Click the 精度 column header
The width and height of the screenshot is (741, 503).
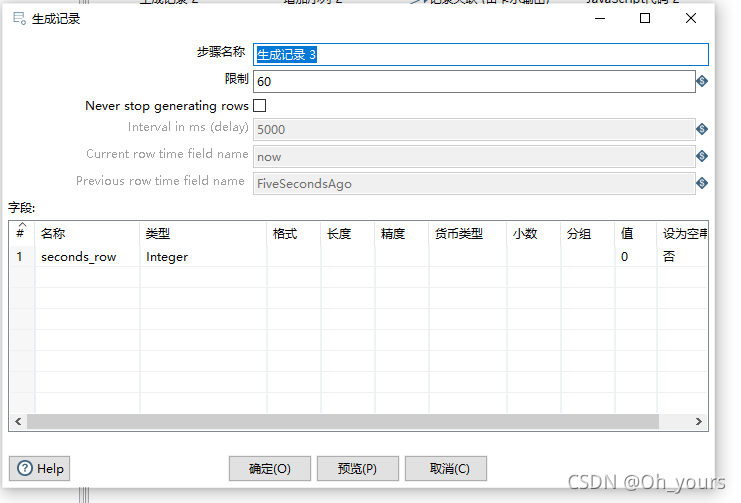(x=402, y=233)
